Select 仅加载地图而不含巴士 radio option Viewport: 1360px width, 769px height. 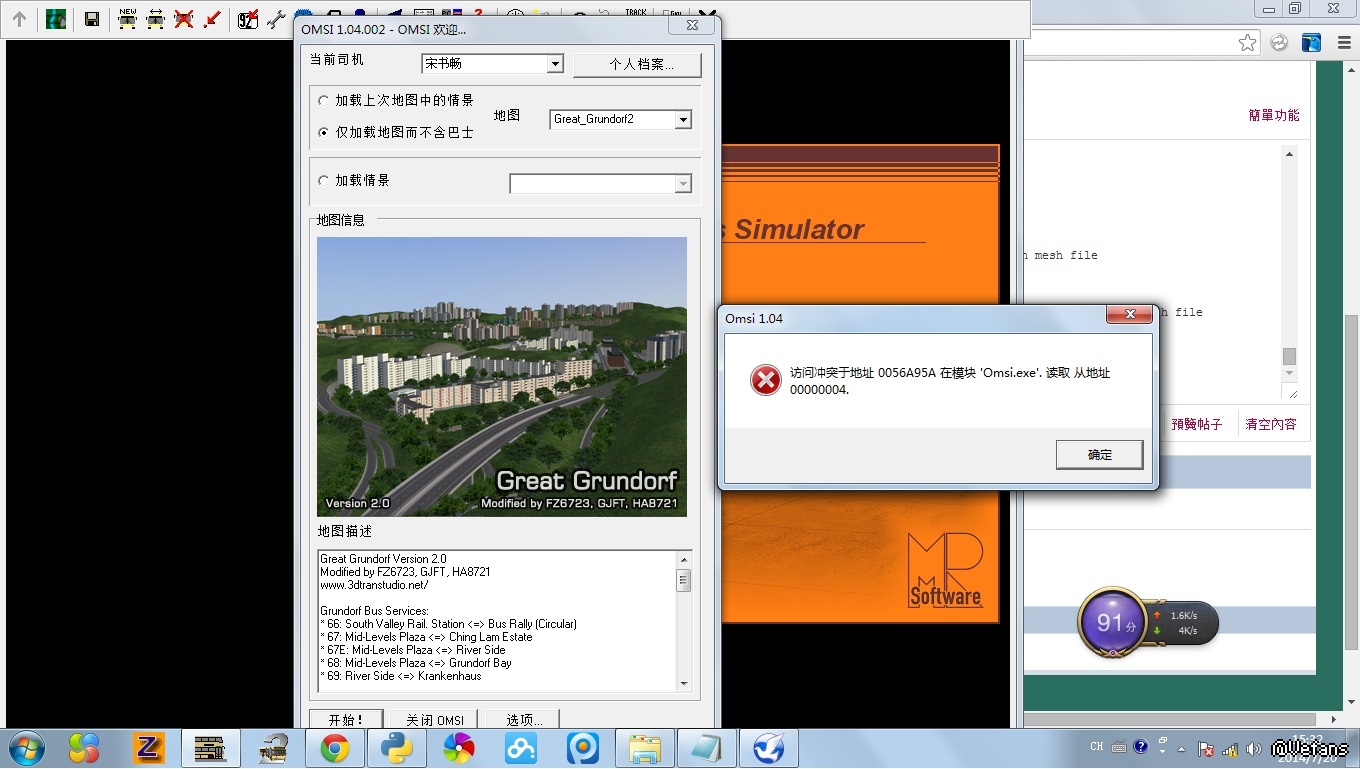[323, 132]
